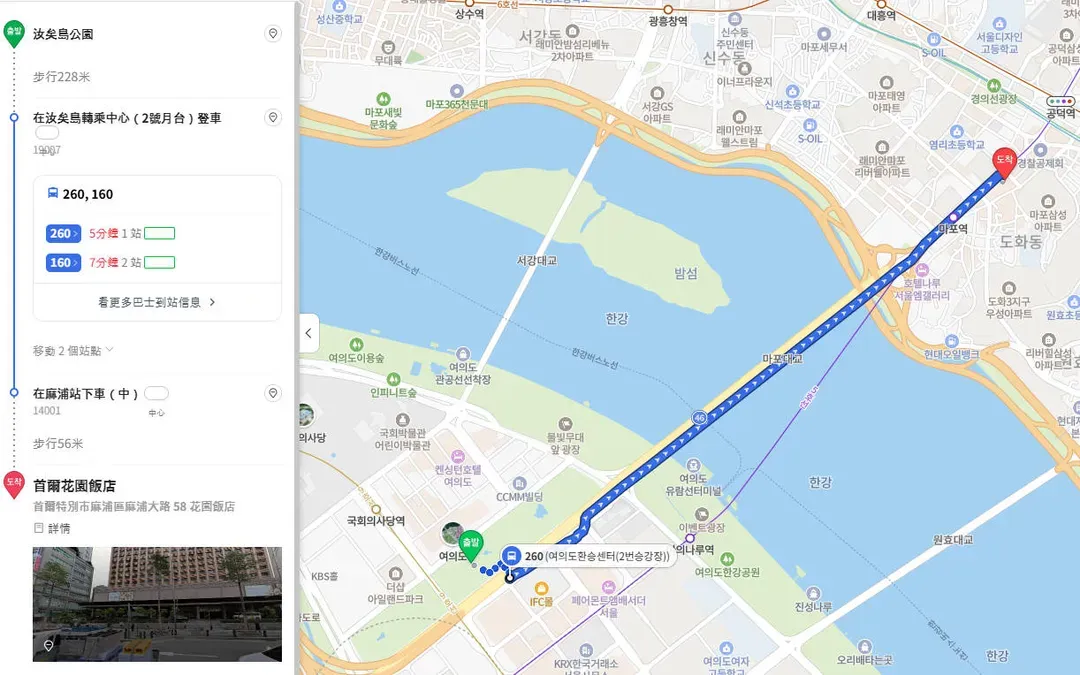Click location pin beside 汝矣島公園
This screenshot has width=1080, height=675.
pos(273,34)
